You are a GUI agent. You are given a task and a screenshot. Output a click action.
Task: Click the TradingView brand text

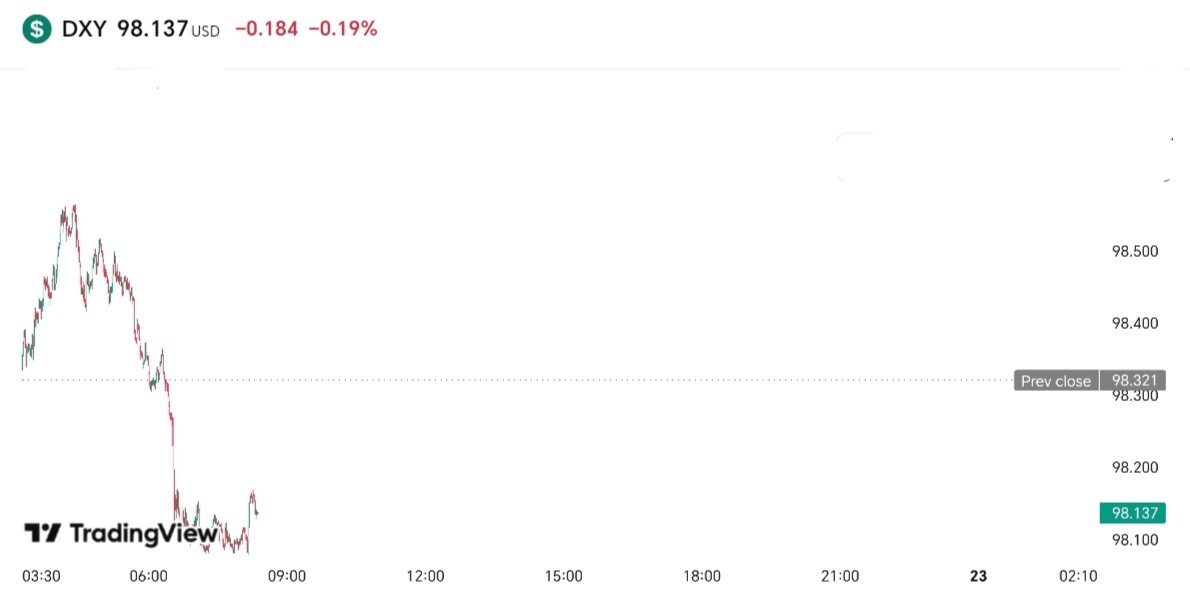coord(143,533)
